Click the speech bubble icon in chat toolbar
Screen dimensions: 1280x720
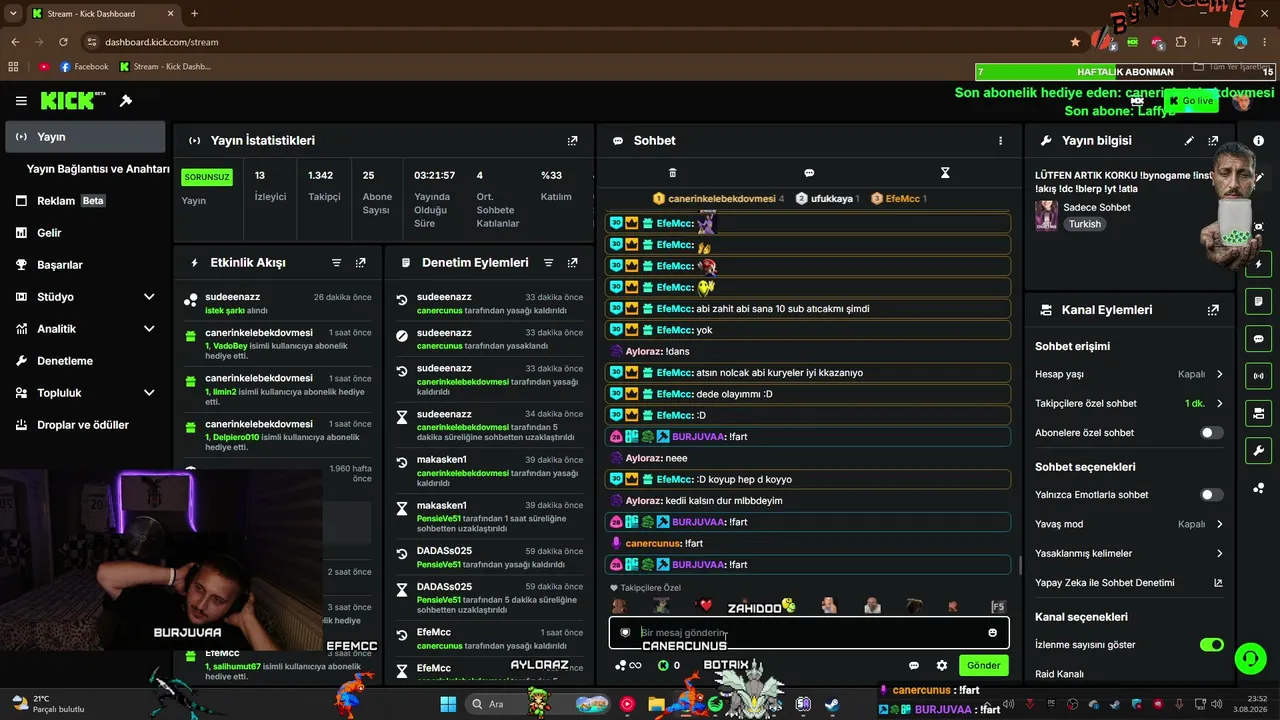point(809,173)
